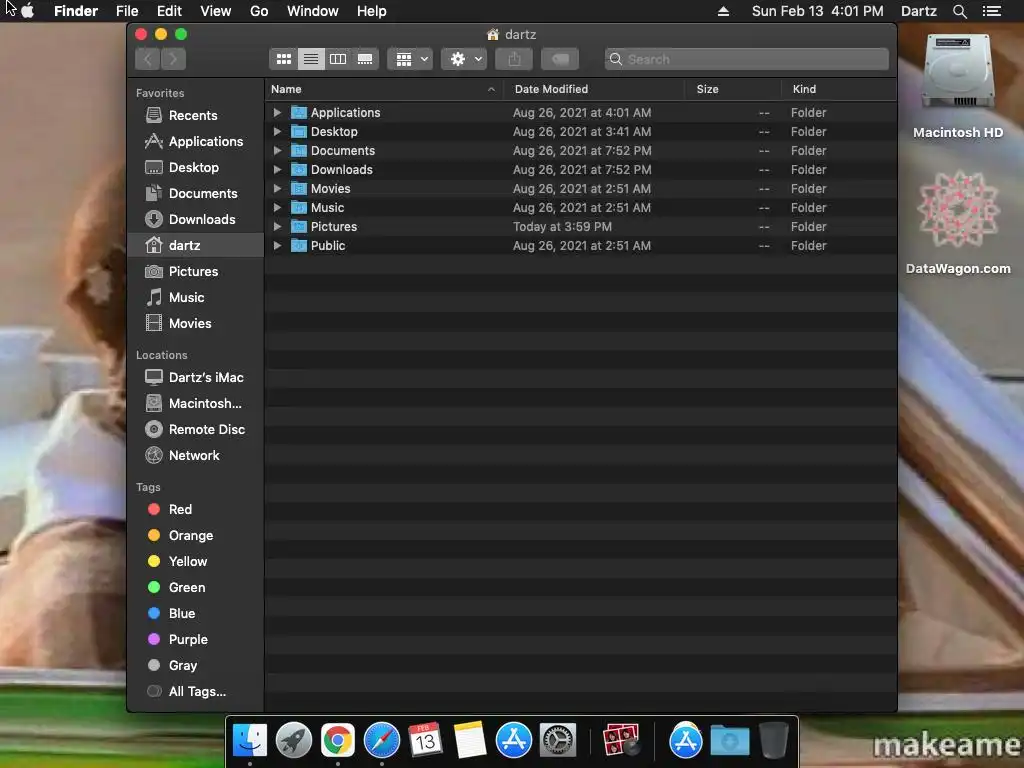Screen dimensions: 1024x768
Task: Select Downloads in the sidebar Favorites
Action: coord(195,219)
